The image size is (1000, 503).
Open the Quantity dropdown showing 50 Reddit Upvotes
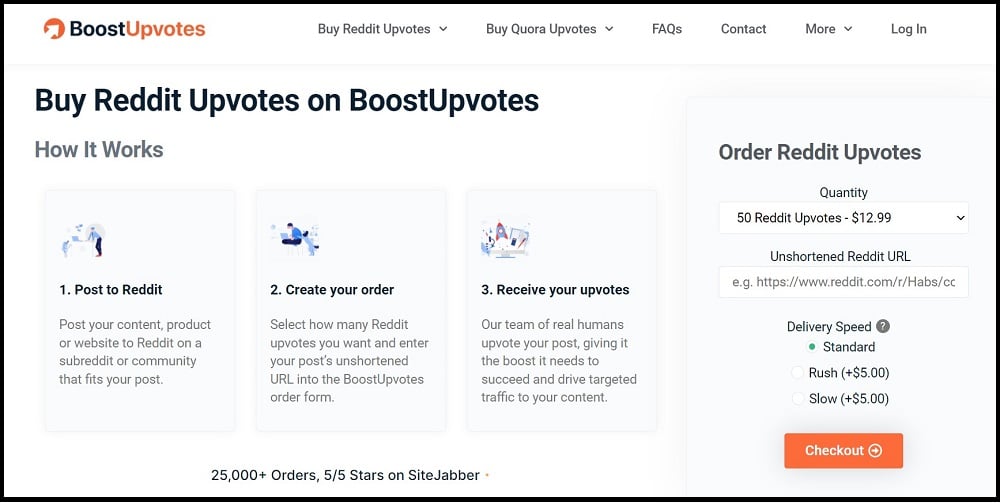843,218
